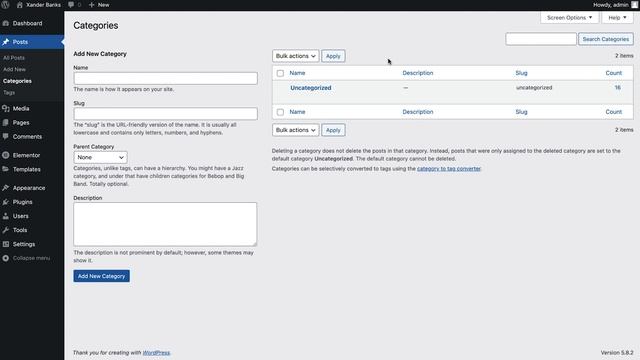Click the Version 5.8.2 footer text
This screenshot has height=360, width=640.
pos(617,353)
